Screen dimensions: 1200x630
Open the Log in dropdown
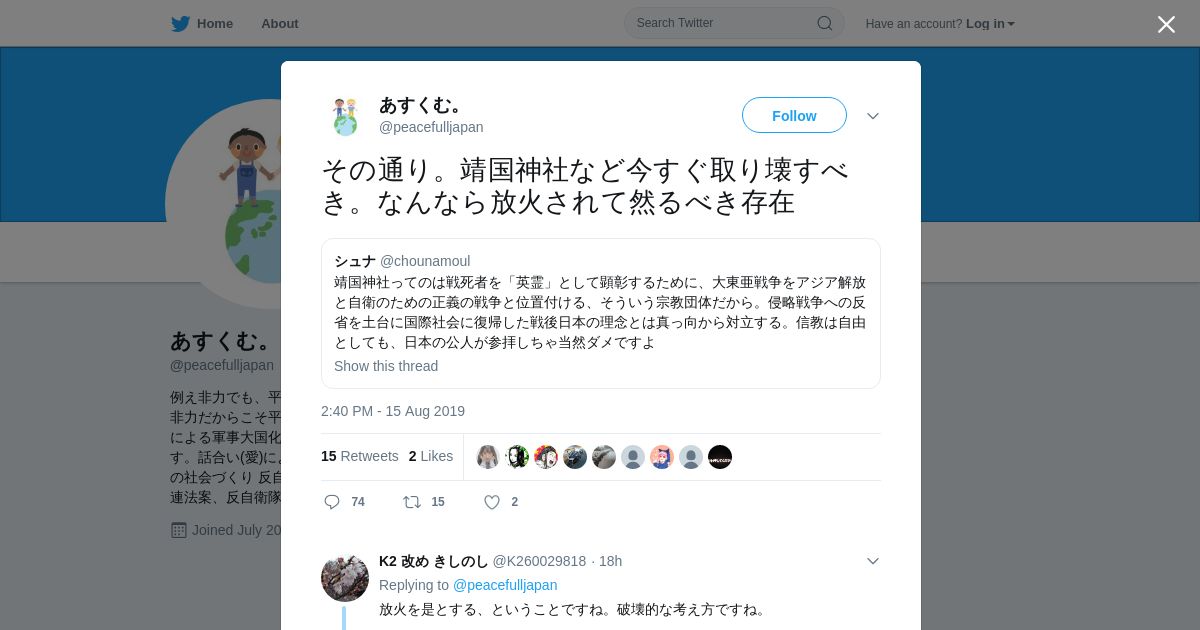tap(990, 23)
